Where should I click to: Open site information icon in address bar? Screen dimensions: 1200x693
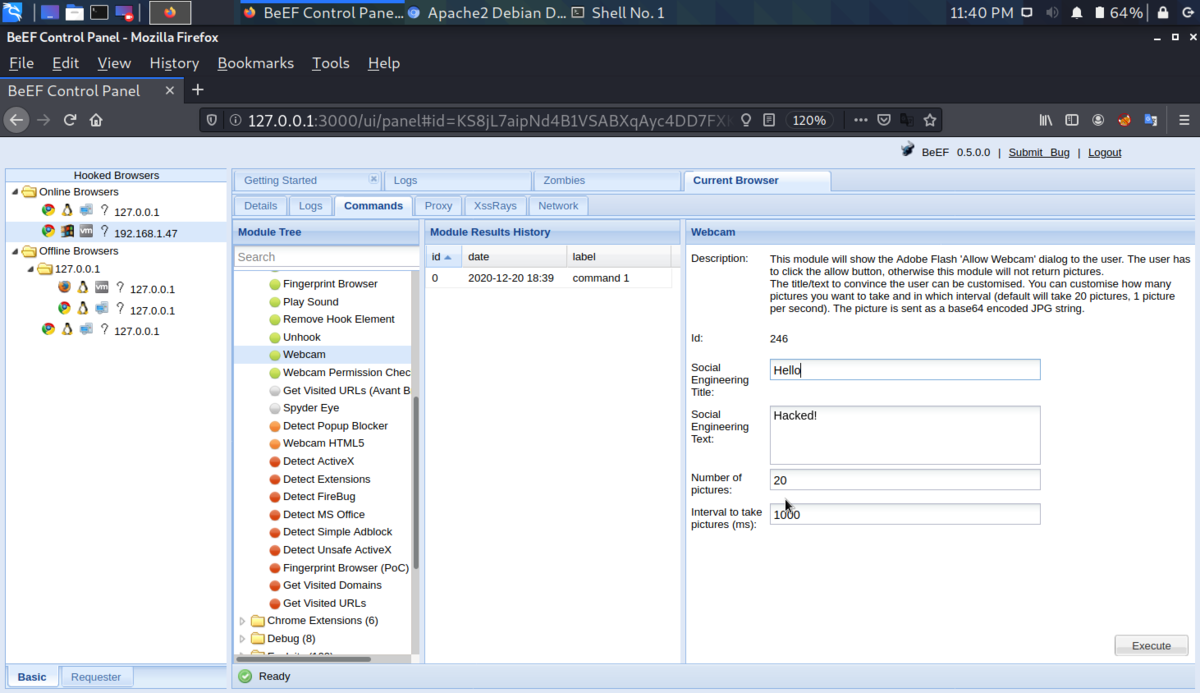point(235,120)
